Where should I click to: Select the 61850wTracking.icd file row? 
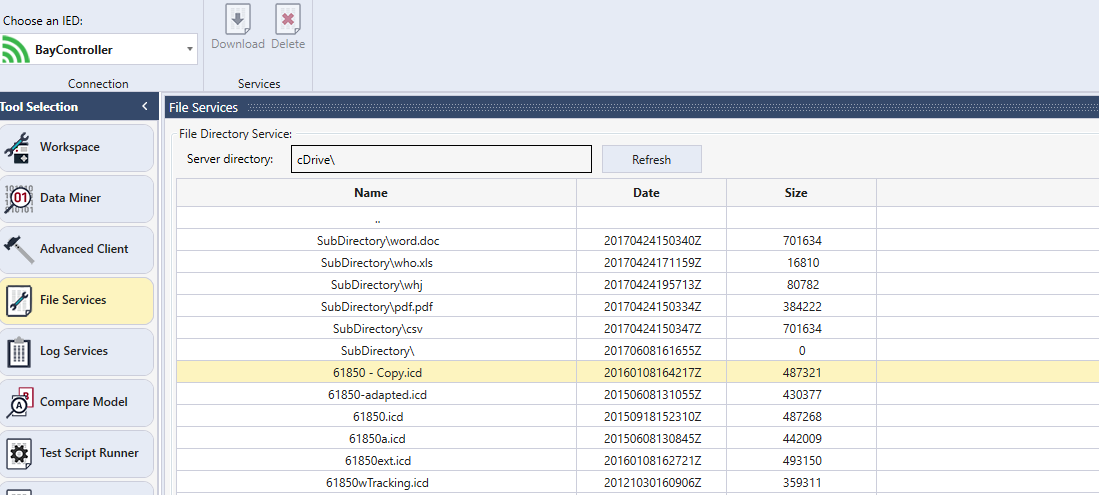click(x=376, y=483)
